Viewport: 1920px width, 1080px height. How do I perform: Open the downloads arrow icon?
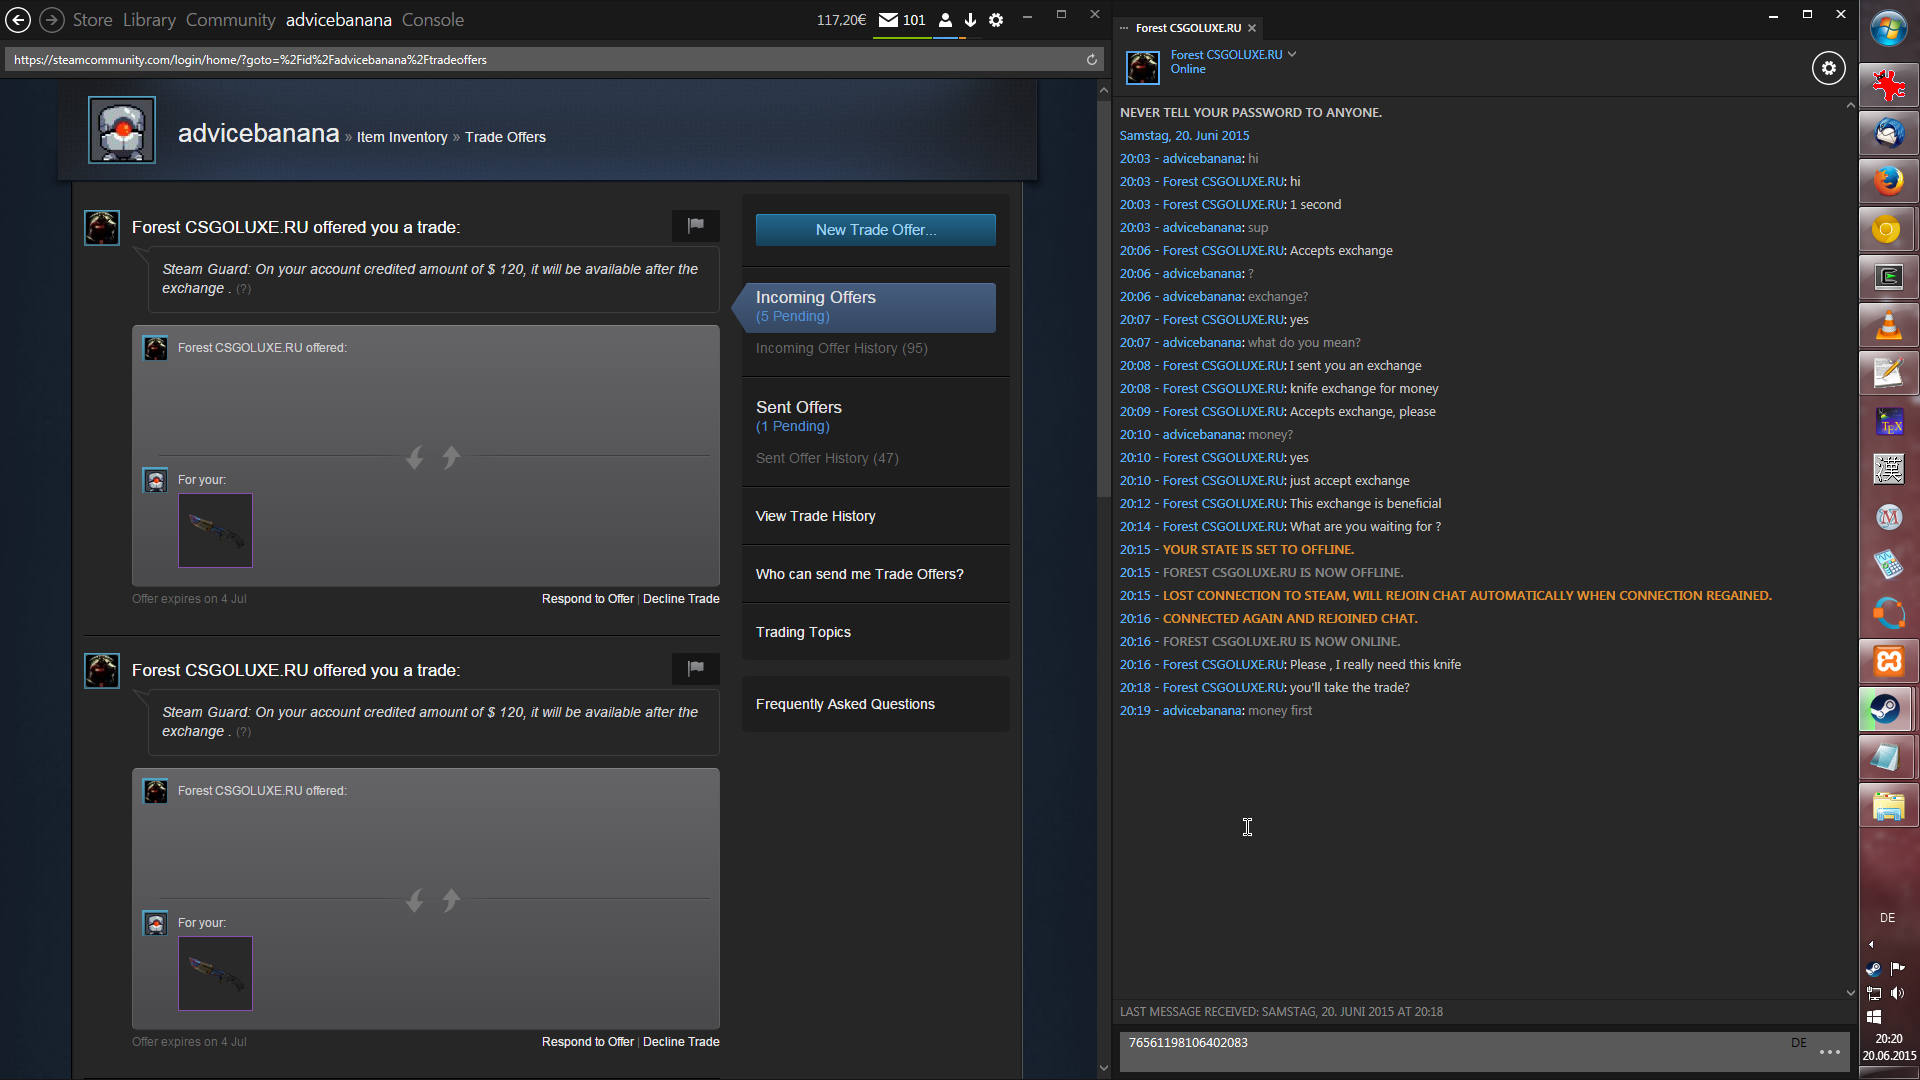(x=970, y=19)
